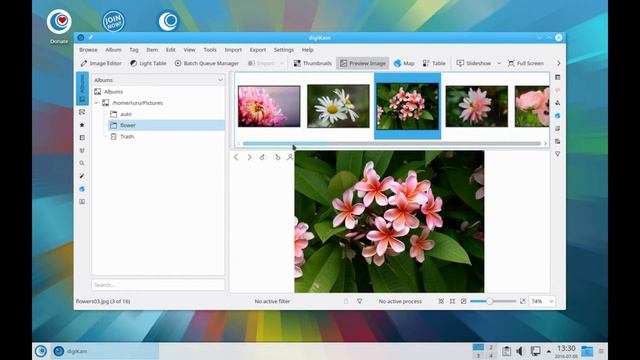Image resolution: width=640 pixels, height=360 pixels.
Task: Open the Tag menu
Action: (x=134, y=50)
